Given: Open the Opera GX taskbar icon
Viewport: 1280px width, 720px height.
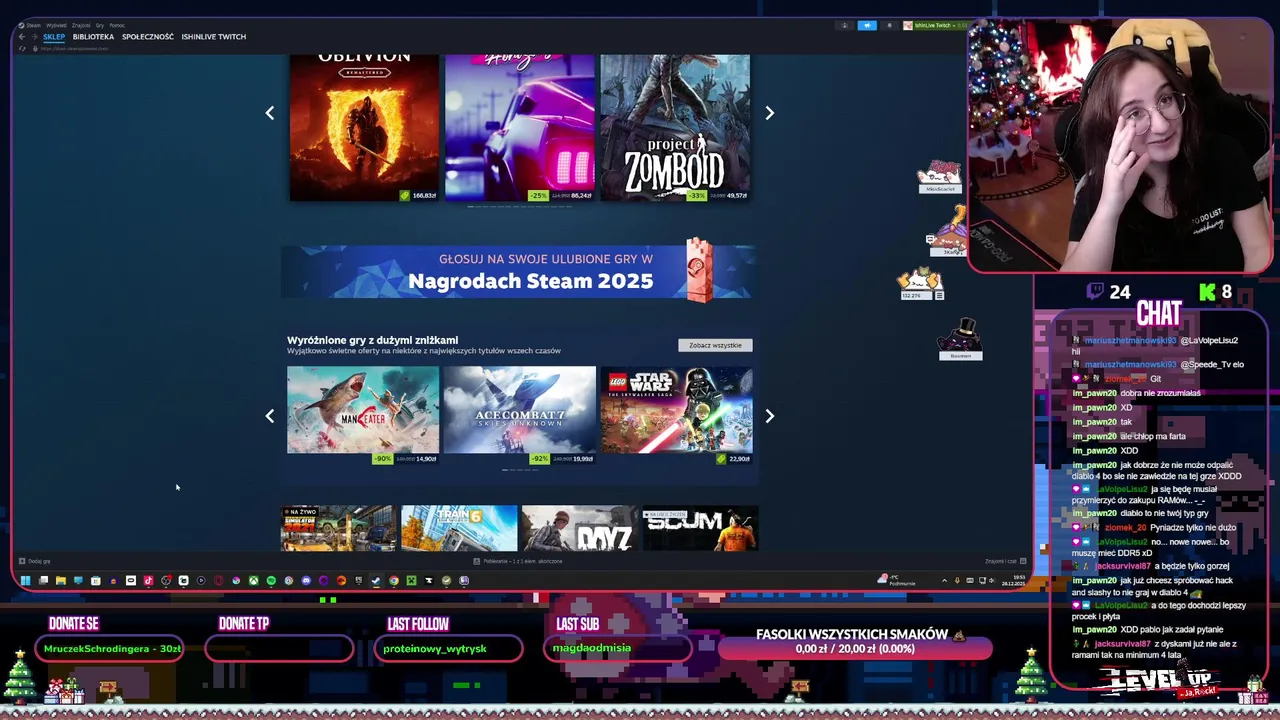Looking at the screenshot, I should pyautogui.click(x=219, y=580).
